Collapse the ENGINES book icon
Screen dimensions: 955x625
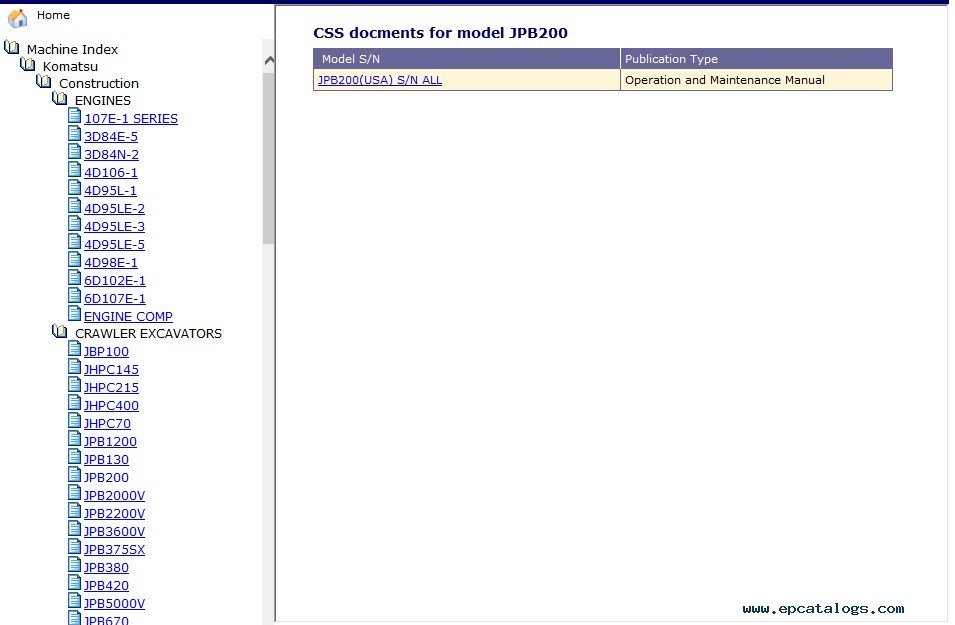tap(60, 98)
